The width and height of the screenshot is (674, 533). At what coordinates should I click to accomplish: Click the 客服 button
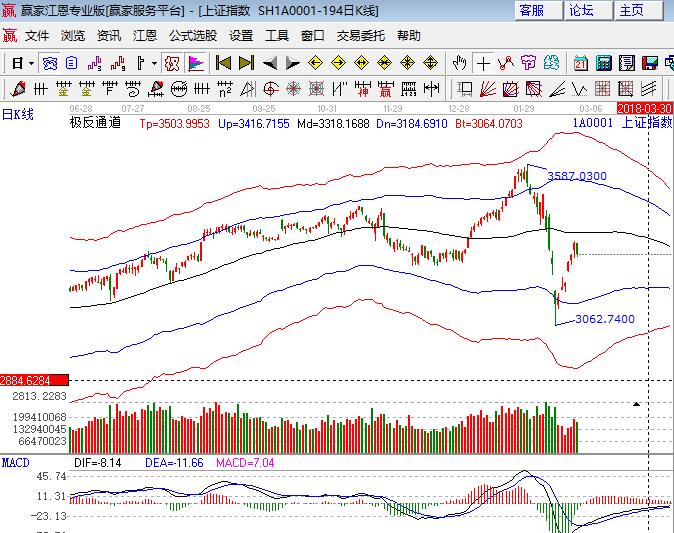tap(531, 10)
